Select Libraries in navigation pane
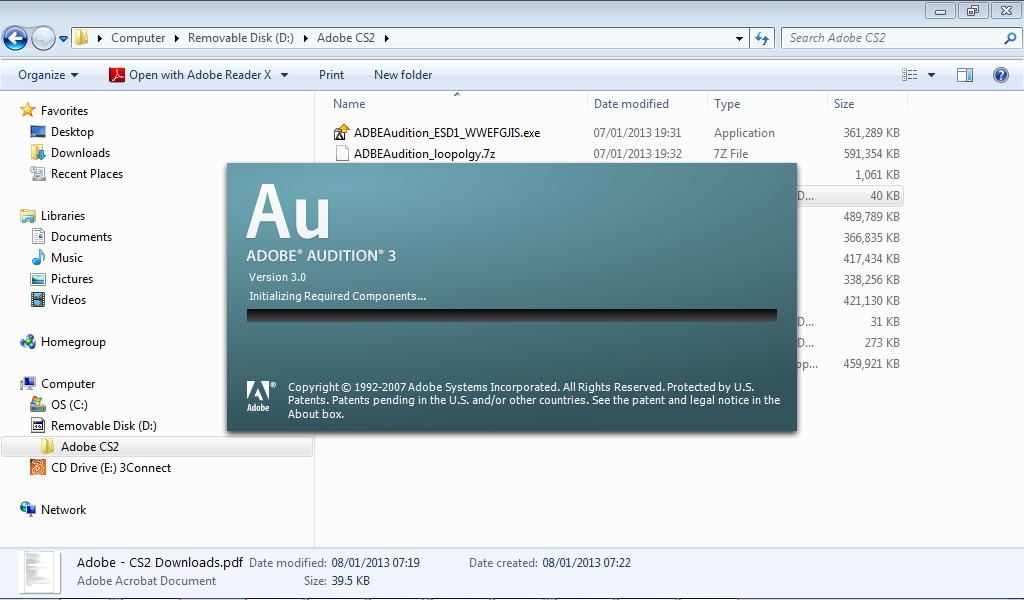The height and width of the screenshot is (600, 1024). pos(63,215)
